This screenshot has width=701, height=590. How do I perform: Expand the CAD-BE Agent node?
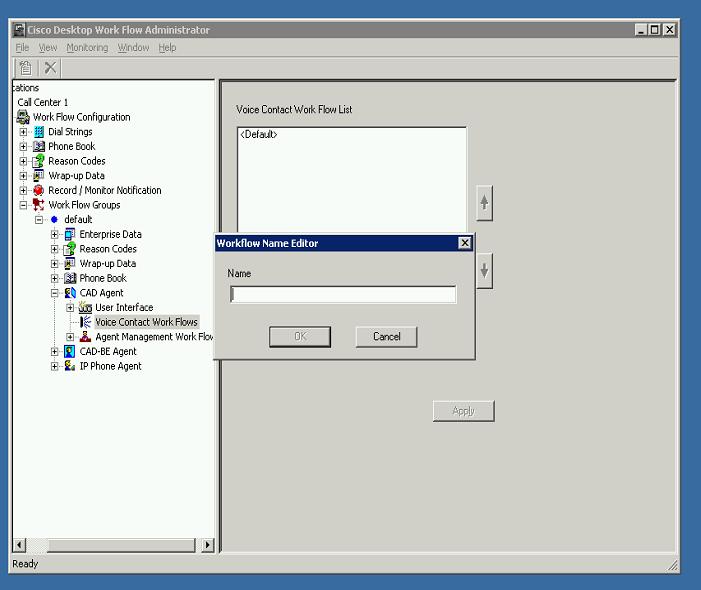coord(55,352)
